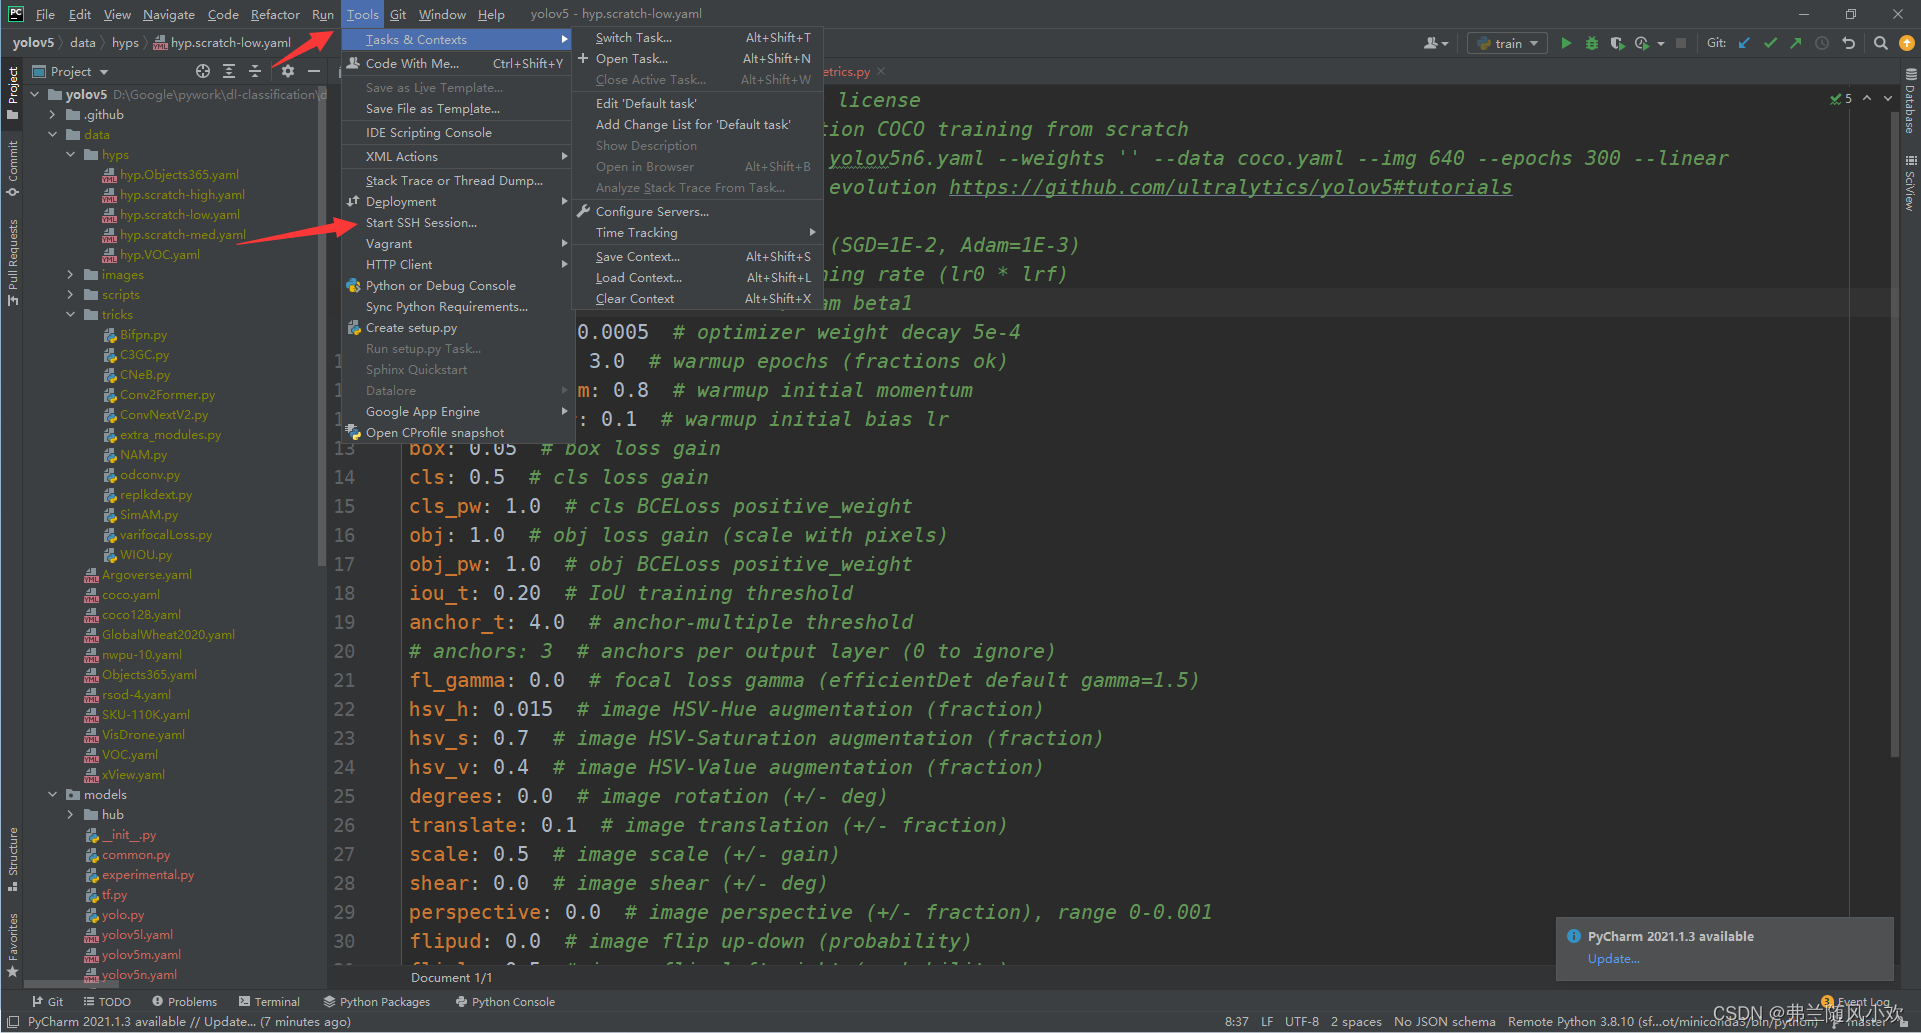Click Run with Coverage icon

(1617, 43)
